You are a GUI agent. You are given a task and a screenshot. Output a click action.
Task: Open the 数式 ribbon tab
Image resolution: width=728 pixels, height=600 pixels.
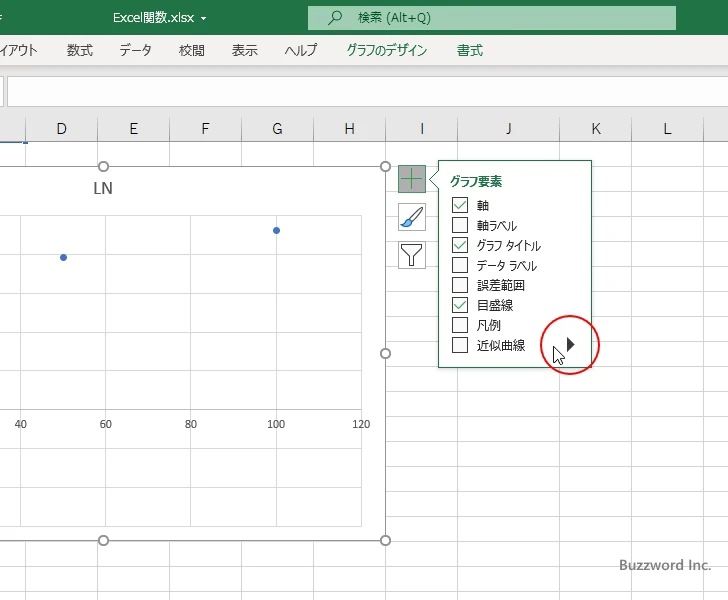pos(80,50)
